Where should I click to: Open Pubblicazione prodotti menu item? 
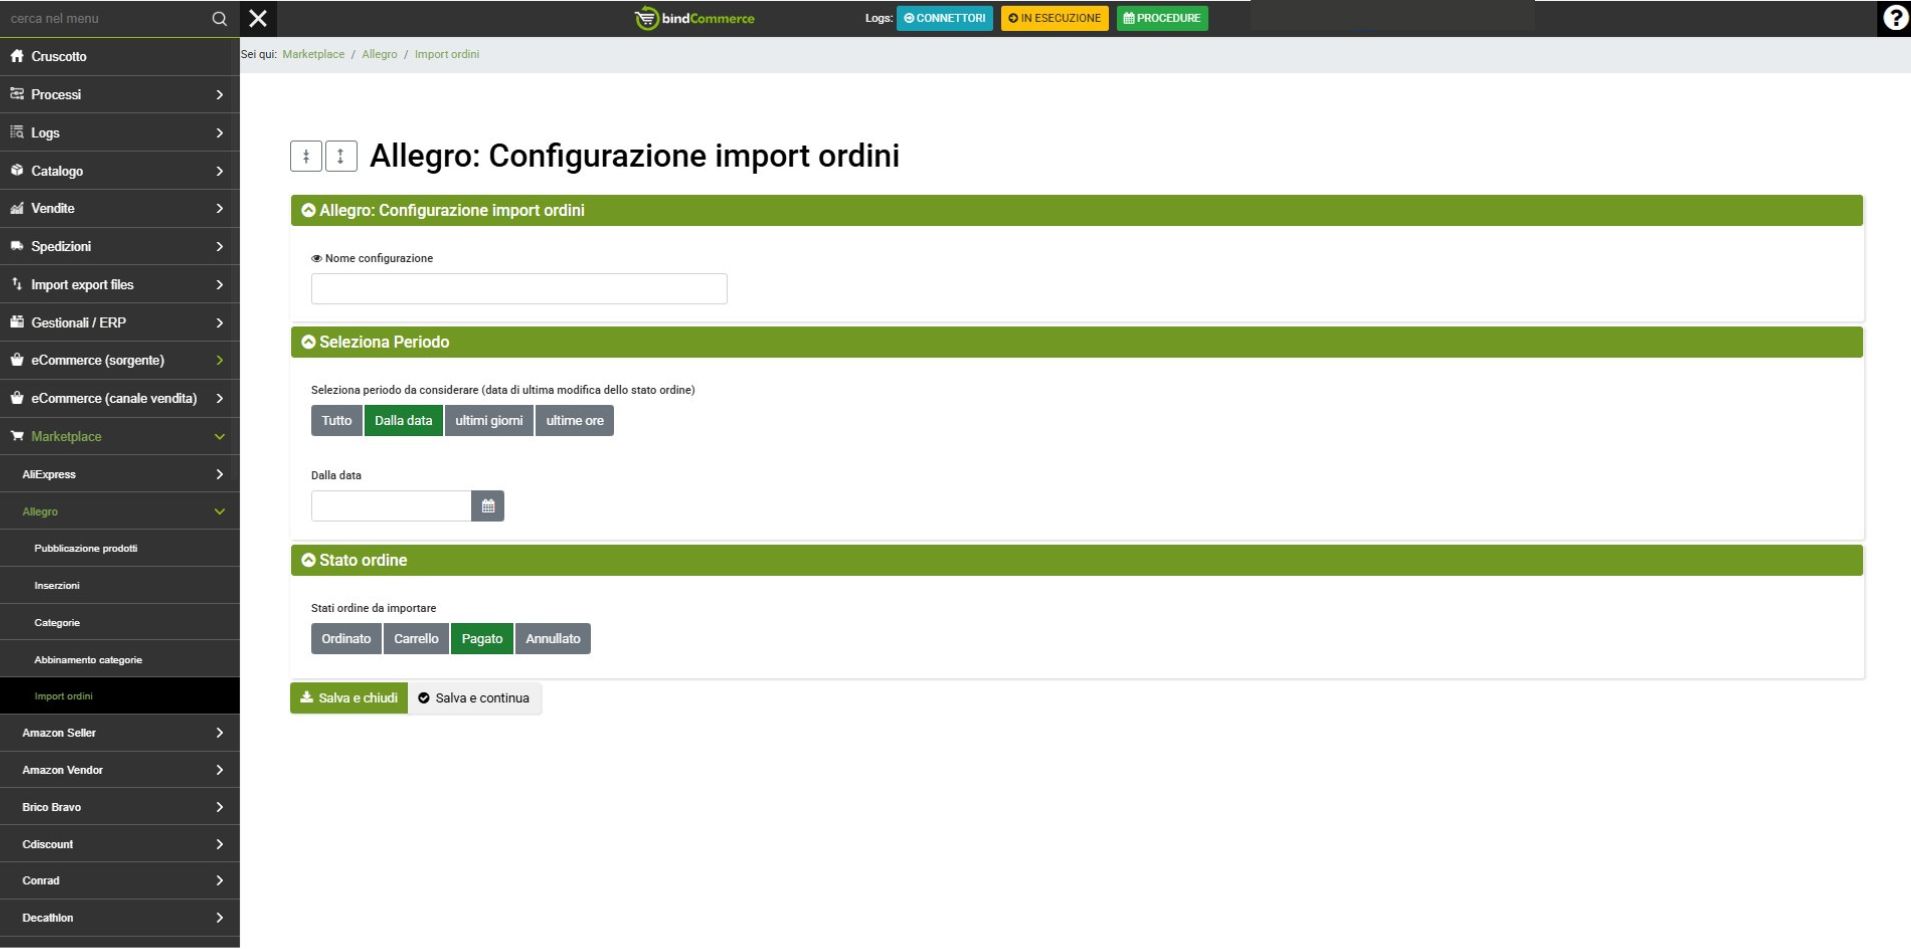coord(86,548)
